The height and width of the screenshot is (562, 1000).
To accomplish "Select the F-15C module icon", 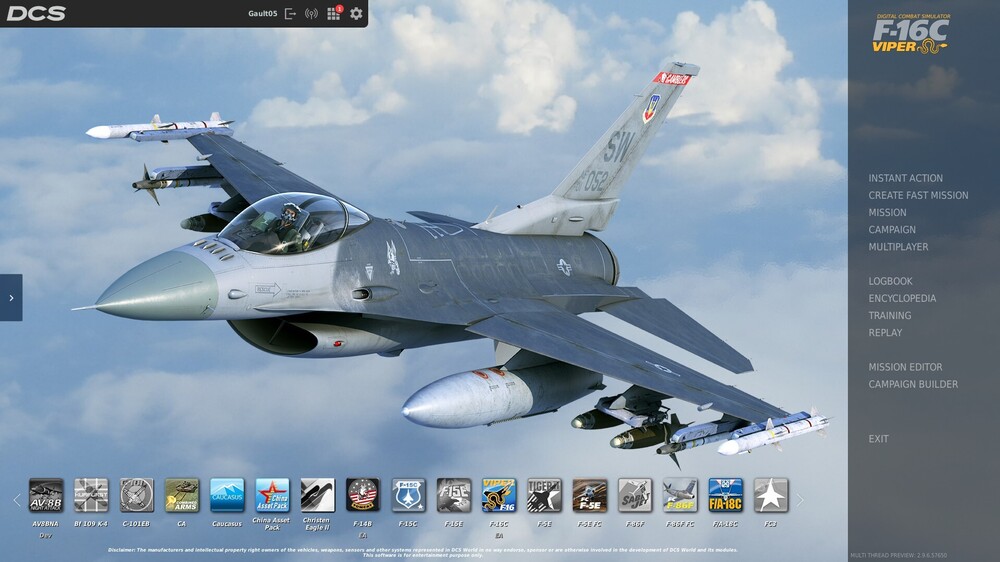I will click(x=408, y=495).
